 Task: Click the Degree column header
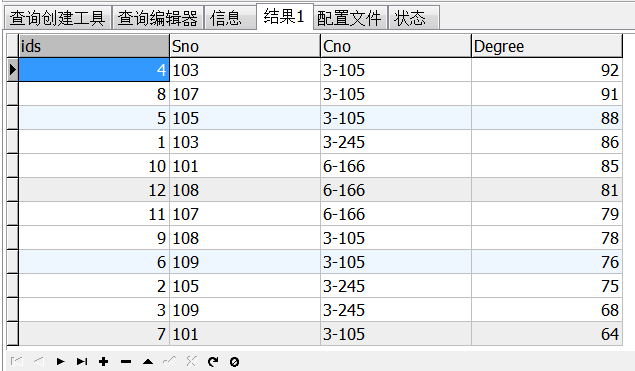point(547,46)
